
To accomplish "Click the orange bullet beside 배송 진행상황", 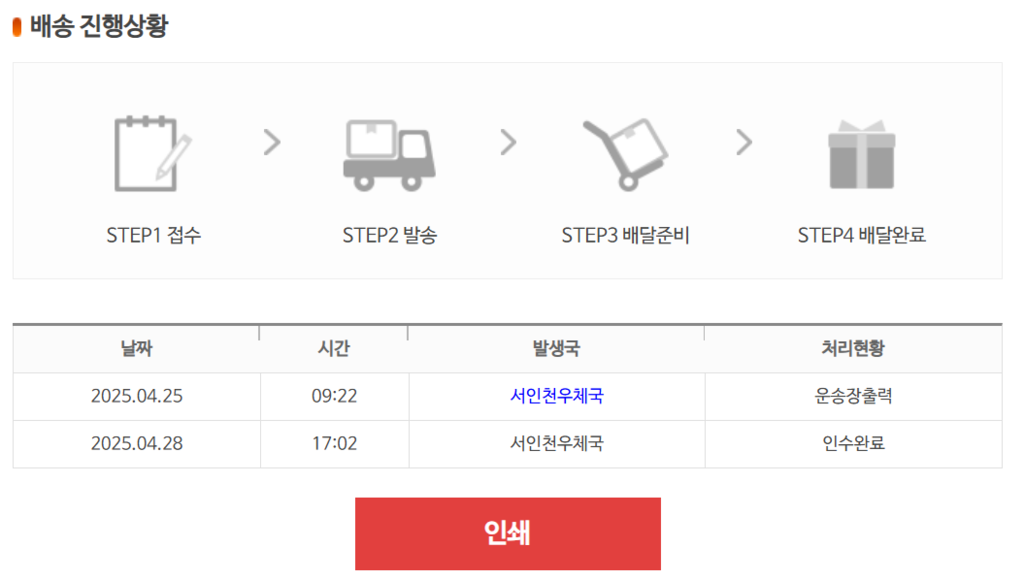I will [17, 27].
